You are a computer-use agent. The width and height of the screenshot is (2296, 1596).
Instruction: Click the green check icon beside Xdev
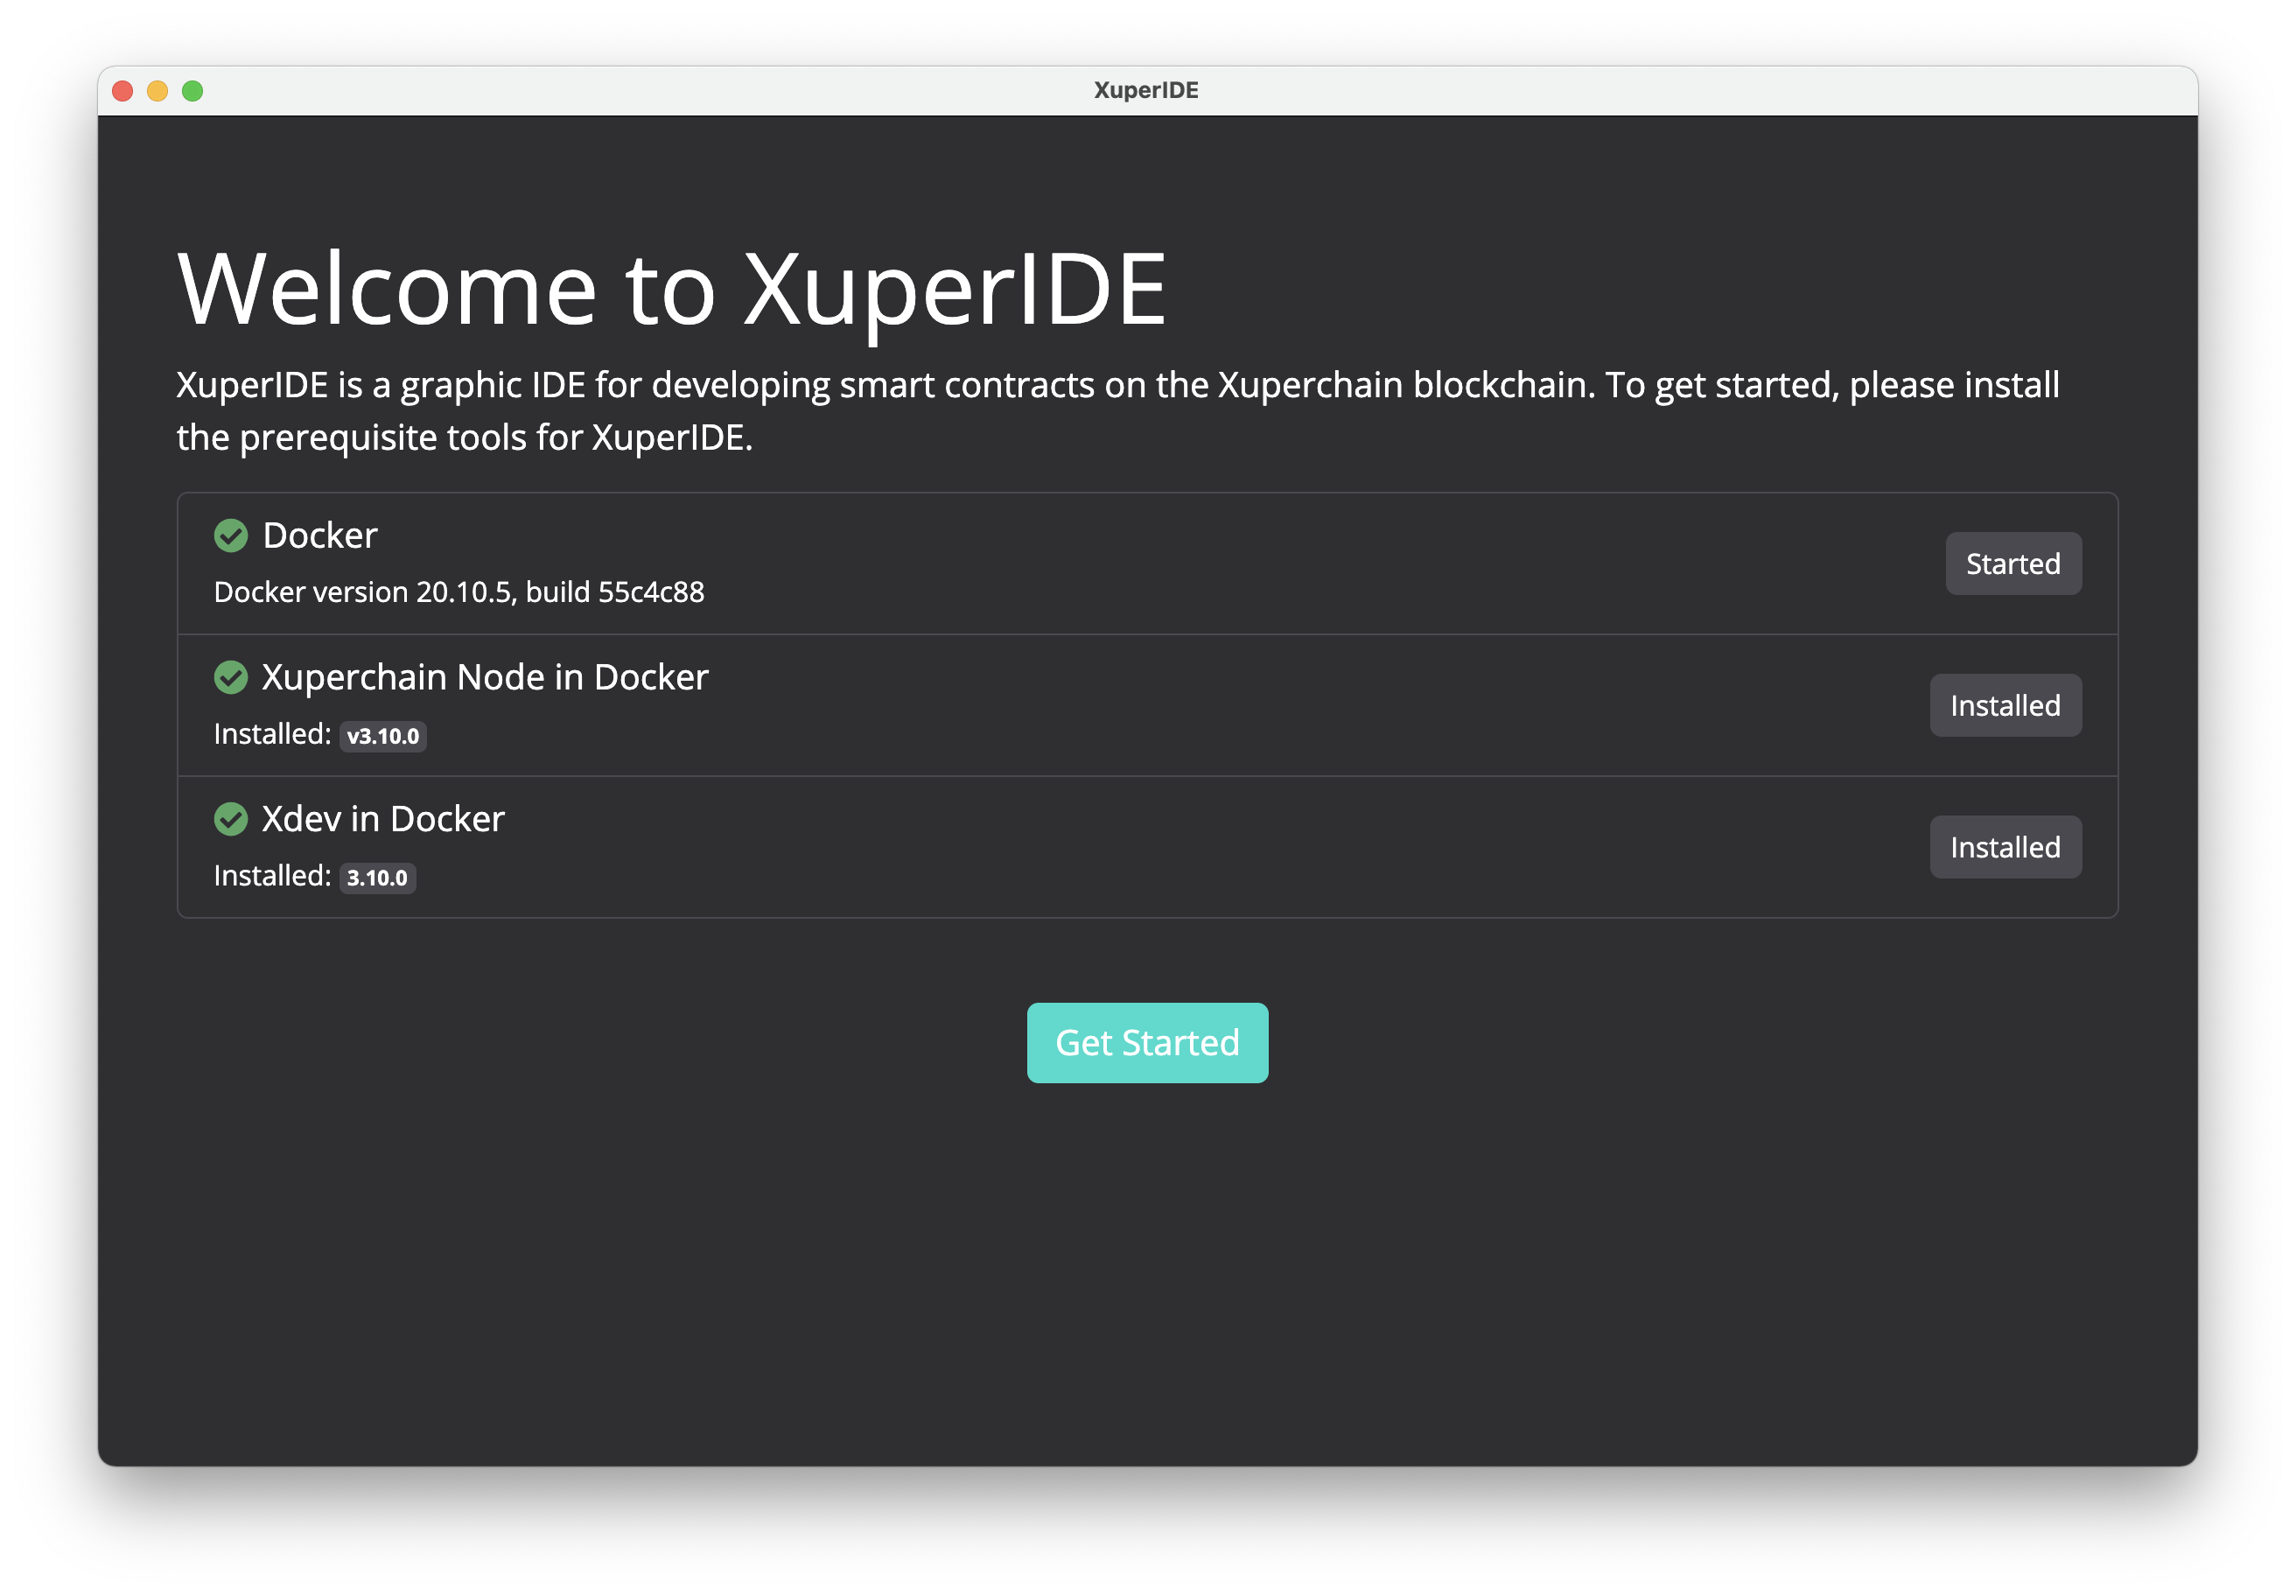pos(231,820)
